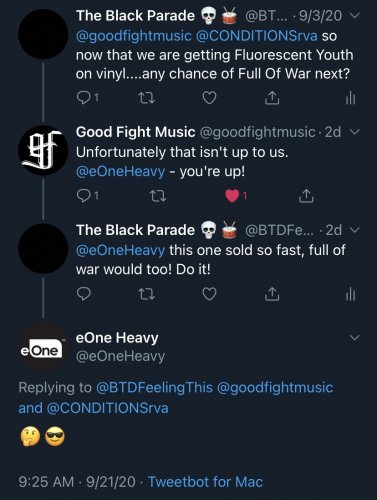The image size is (377, 500).
Task: Open the chevron menu on the 9/3/20 tweet
Action: [x=355, y=16]
